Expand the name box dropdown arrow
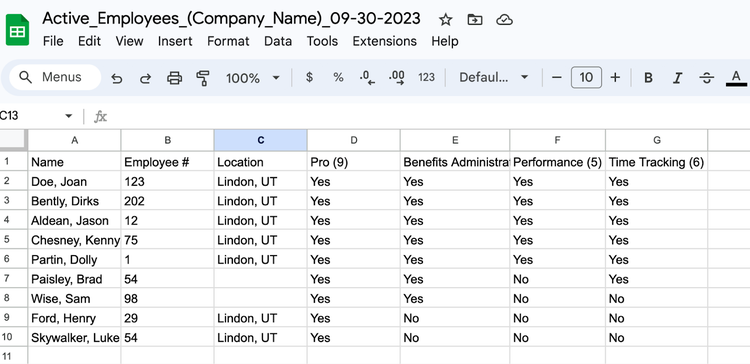The width and height of the screenshot is (750, 364). pos(68,116)
